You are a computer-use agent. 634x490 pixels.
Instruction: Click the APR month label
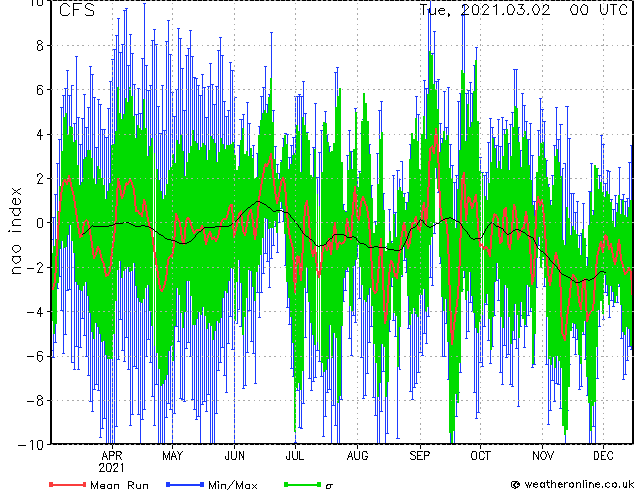[112, 456]
